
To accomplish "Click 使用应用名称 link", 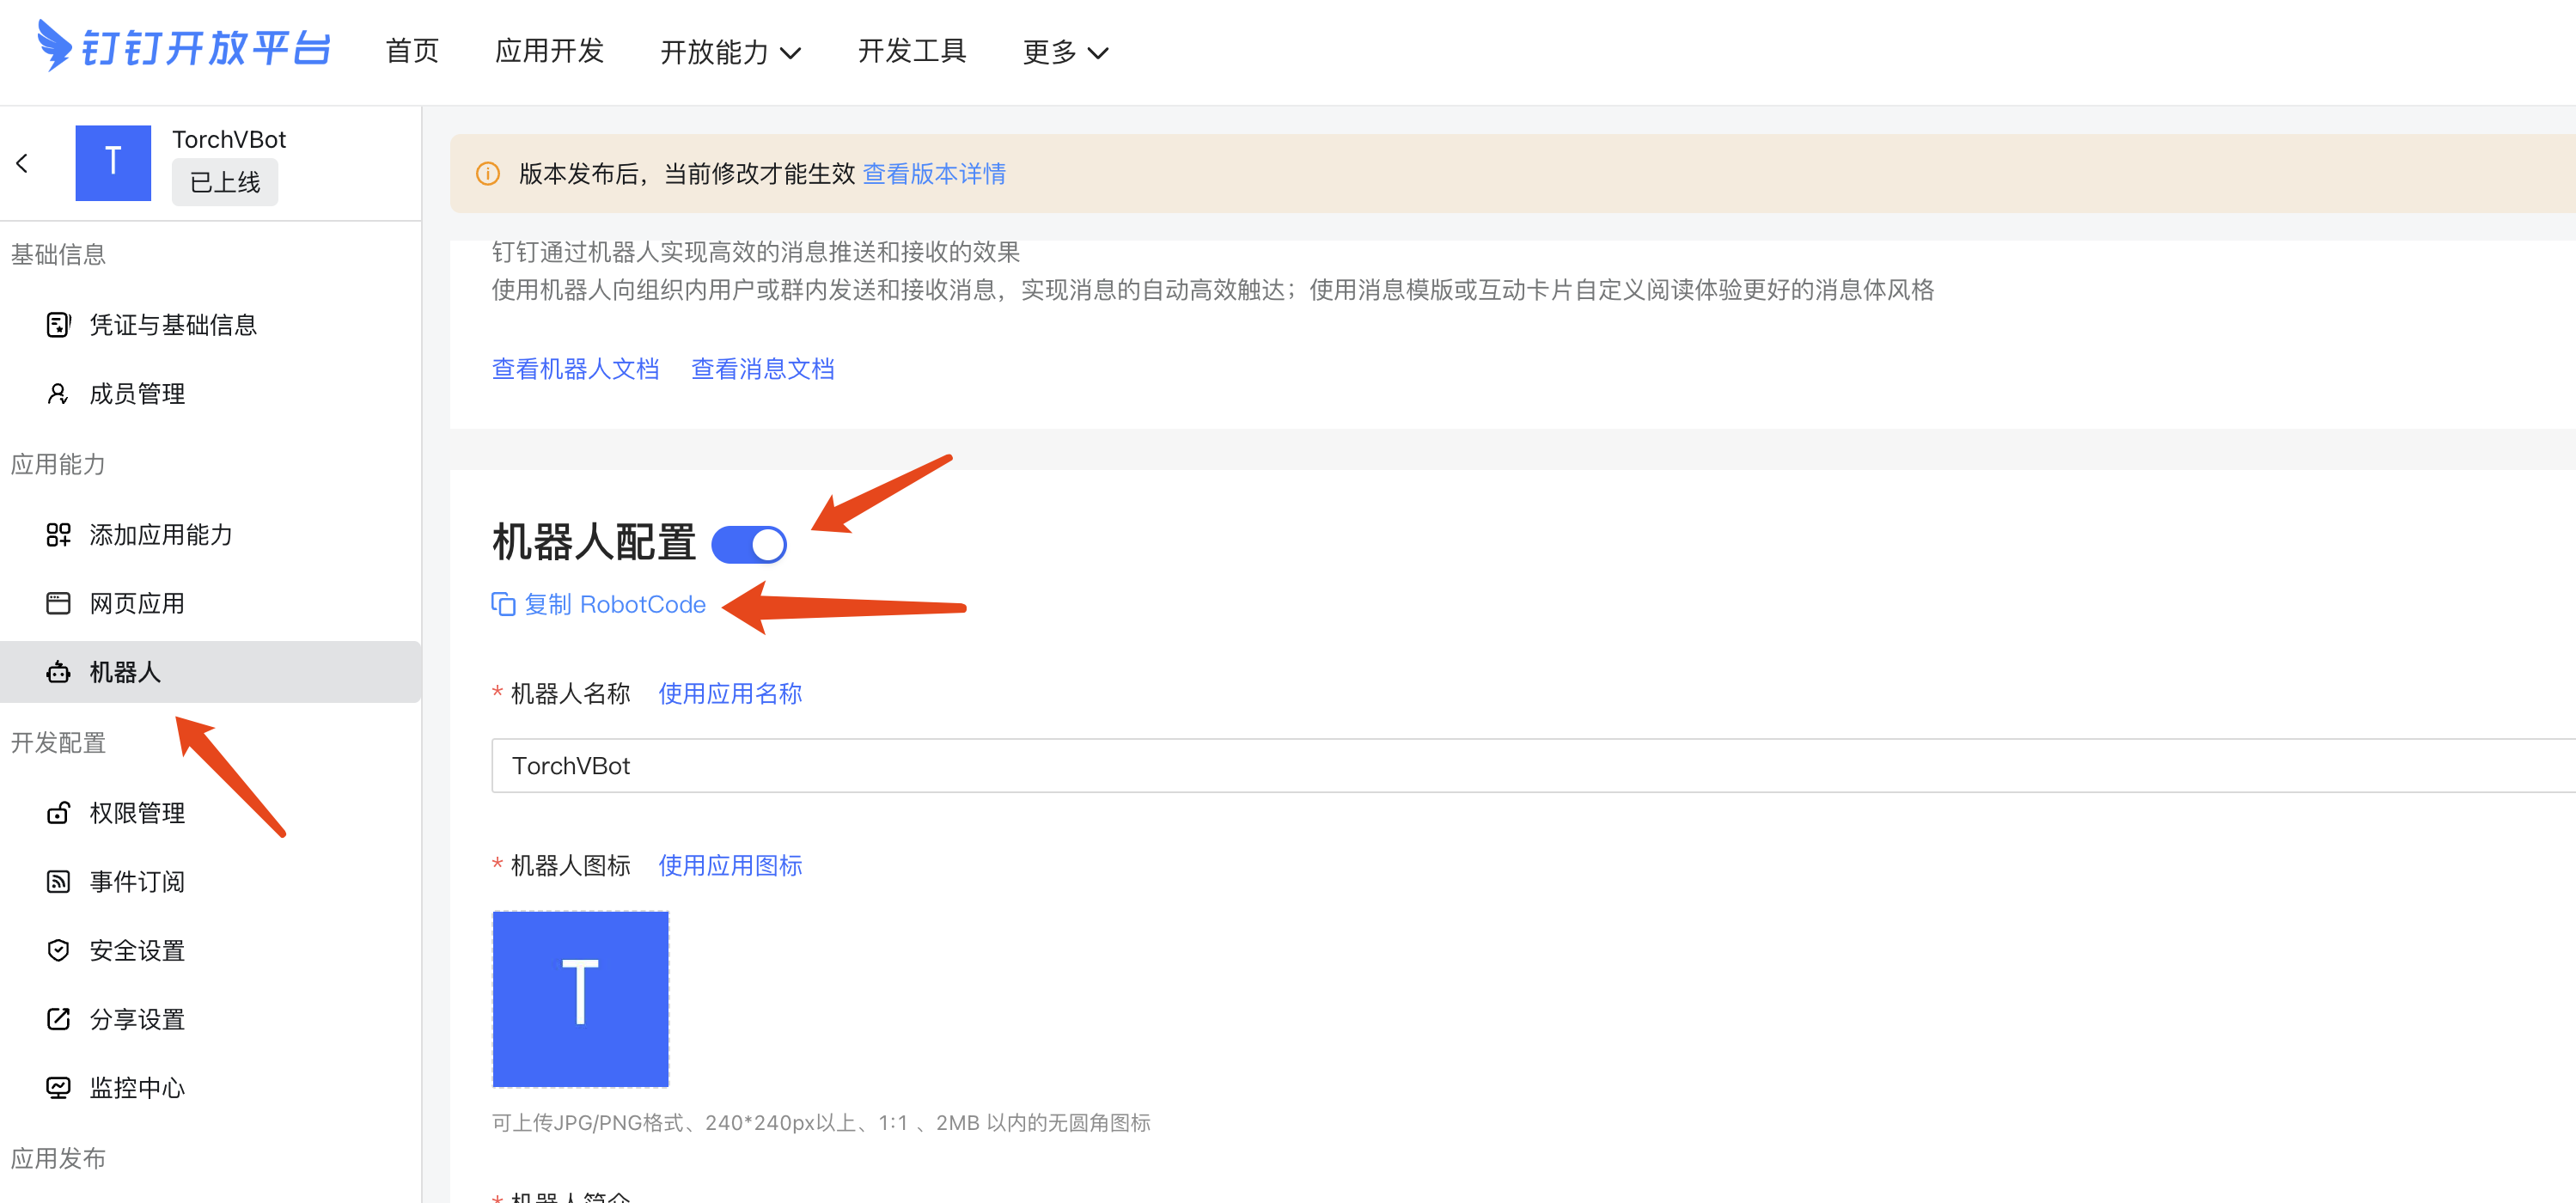I will coord(730,693).
